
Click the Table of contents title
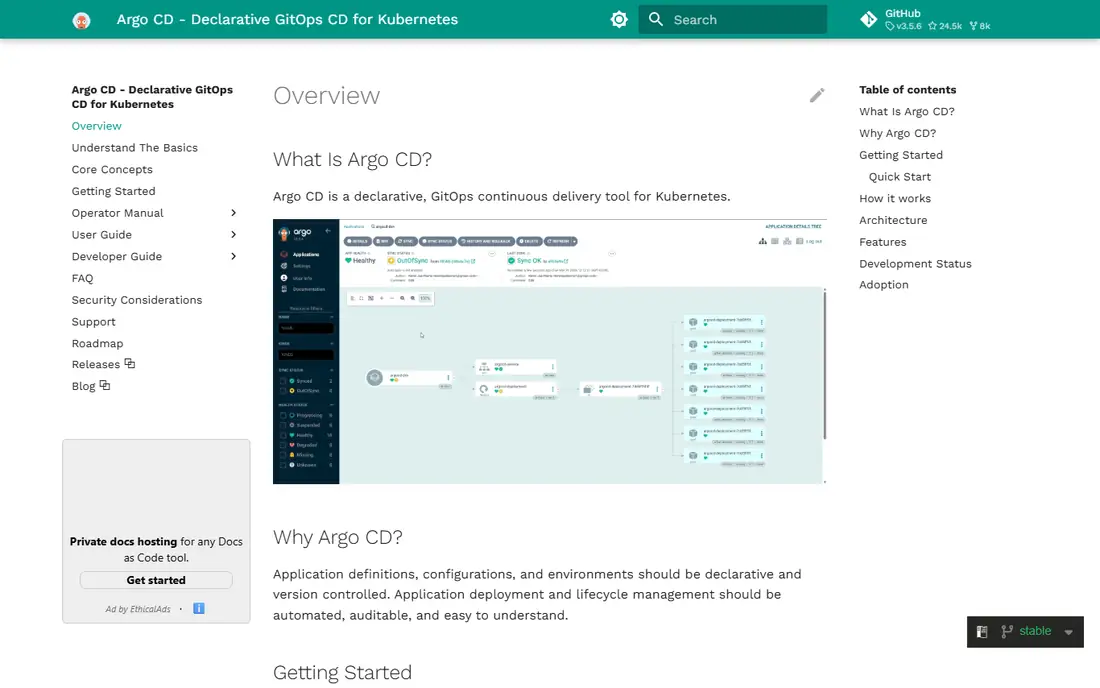907,90
